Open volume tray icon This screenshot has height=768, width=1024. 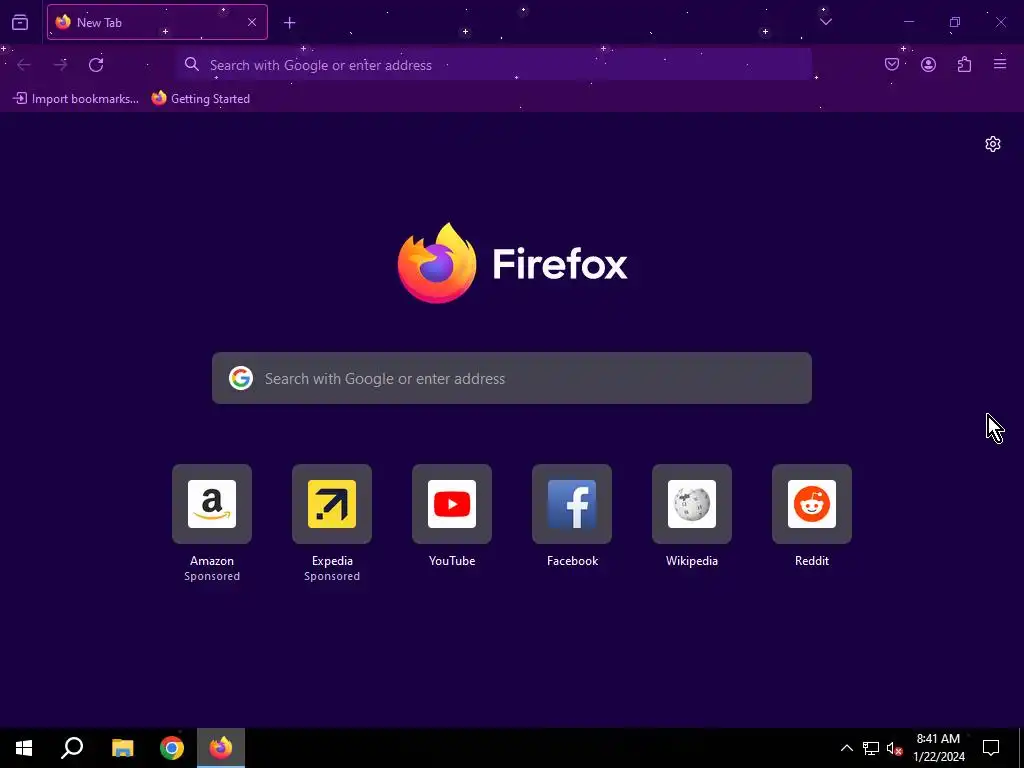(x=894, y=748)
